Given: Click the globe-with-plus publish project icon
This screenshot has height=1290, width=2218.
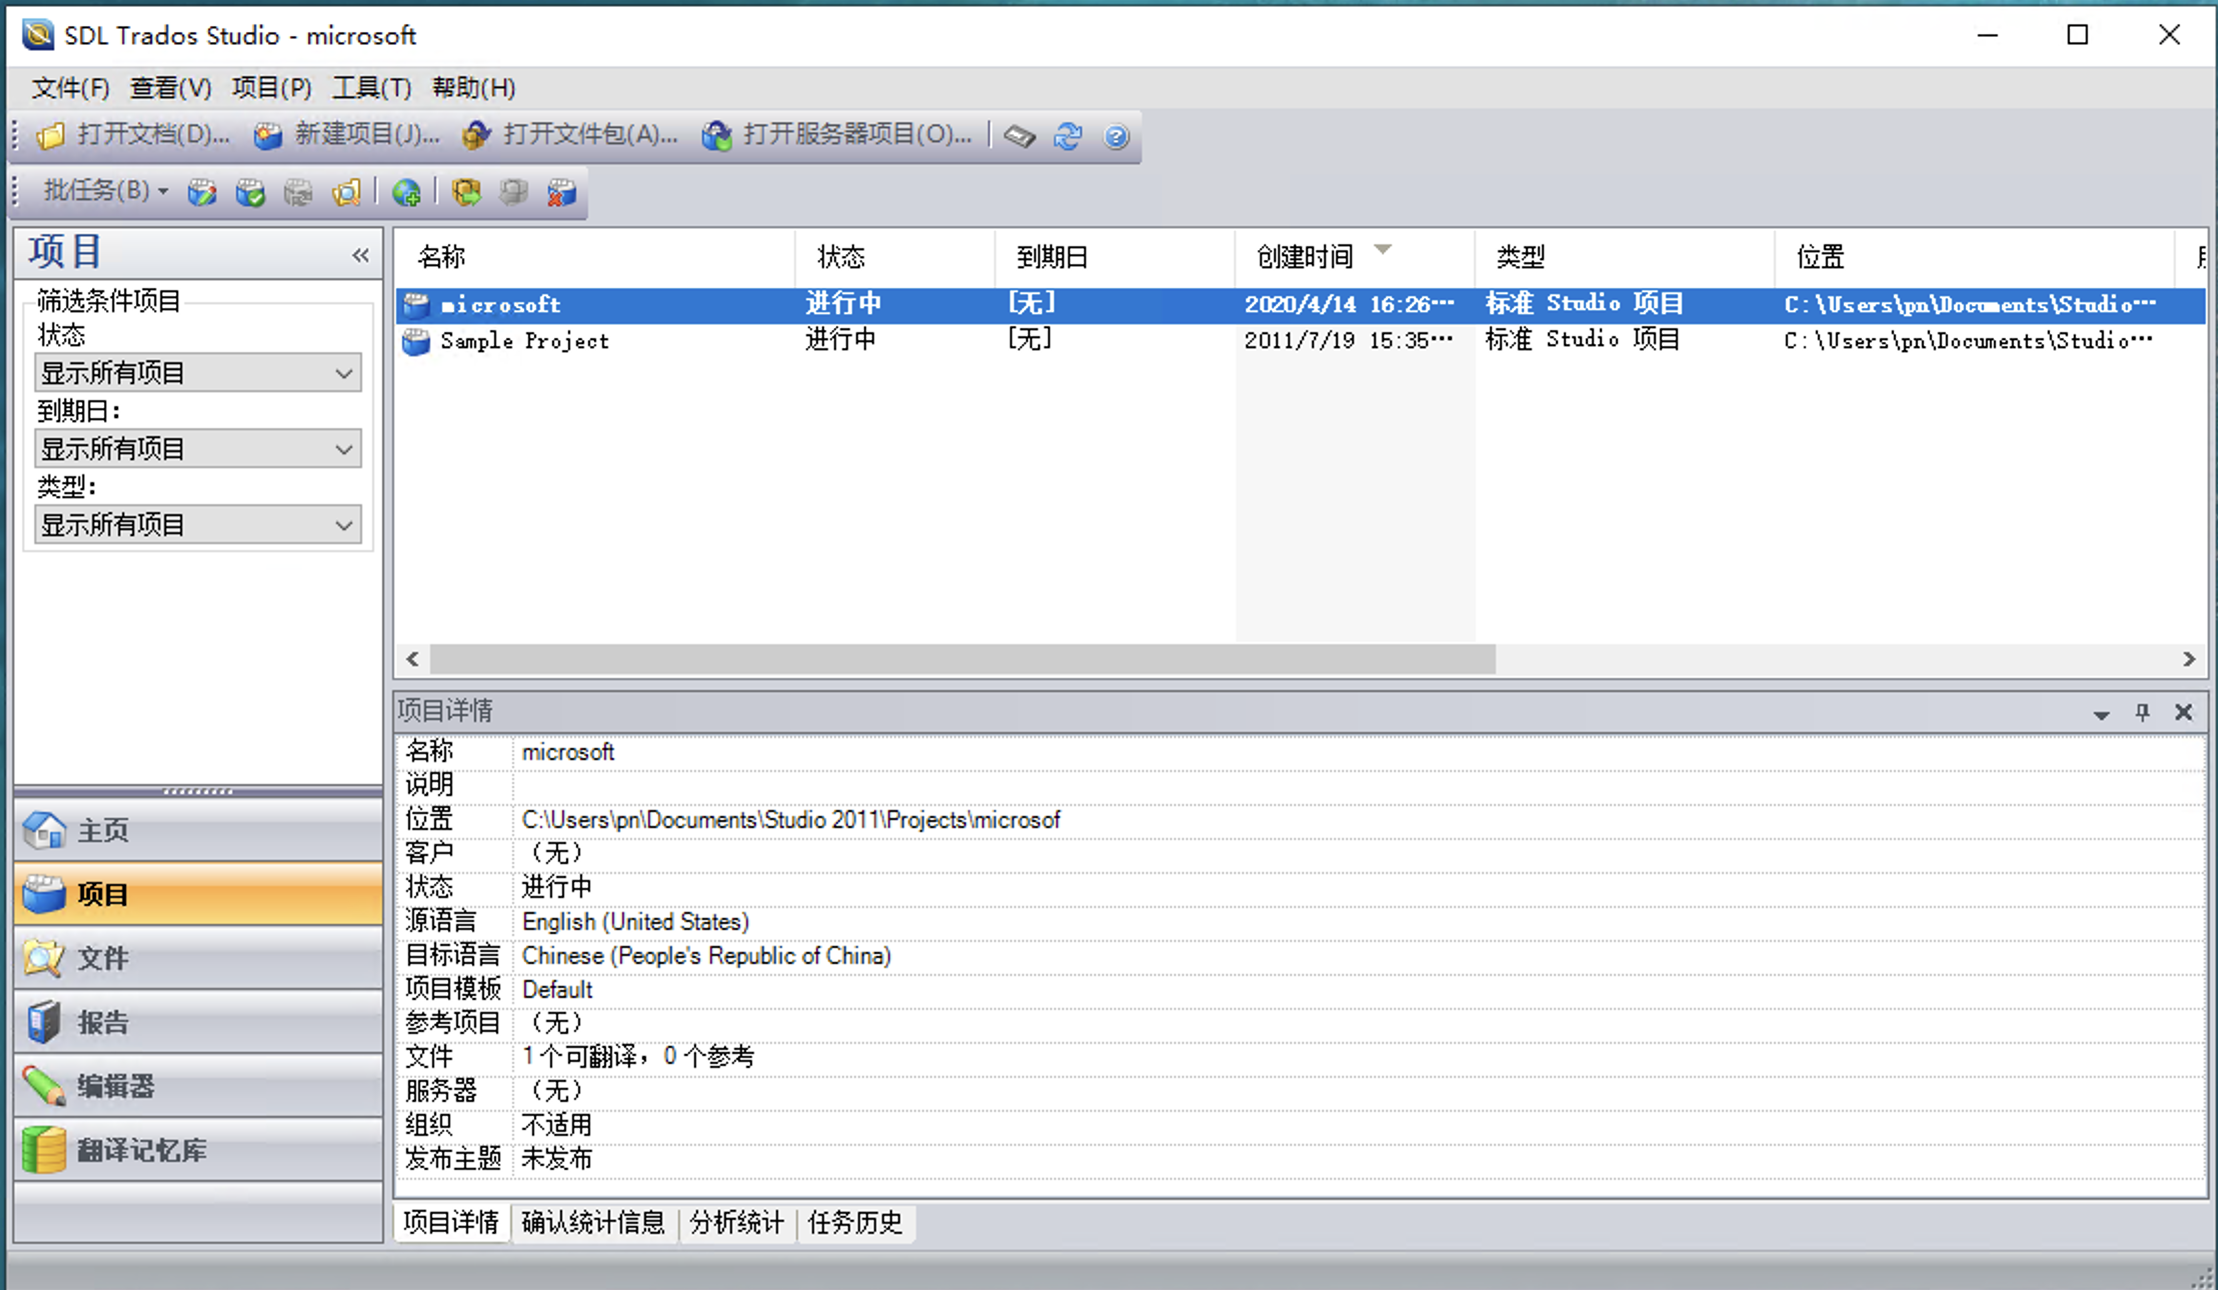Looking at the screenshot, I should coord(405,192).
